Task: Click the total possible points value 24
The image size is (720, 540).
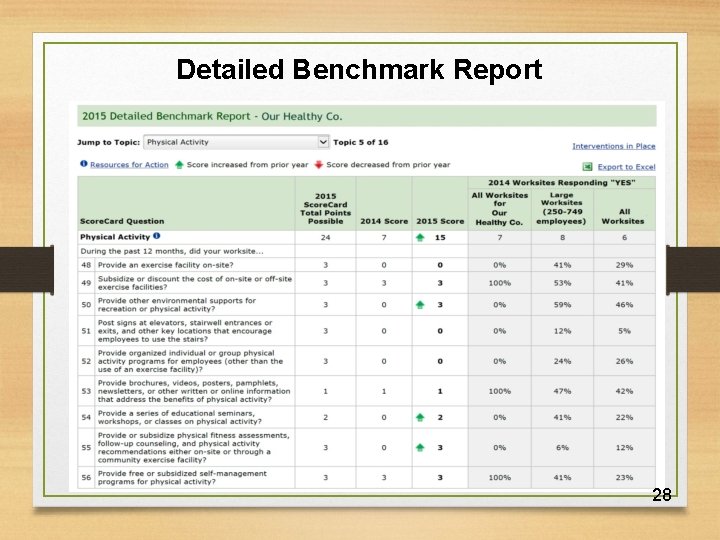Action: tap(325, 237)
